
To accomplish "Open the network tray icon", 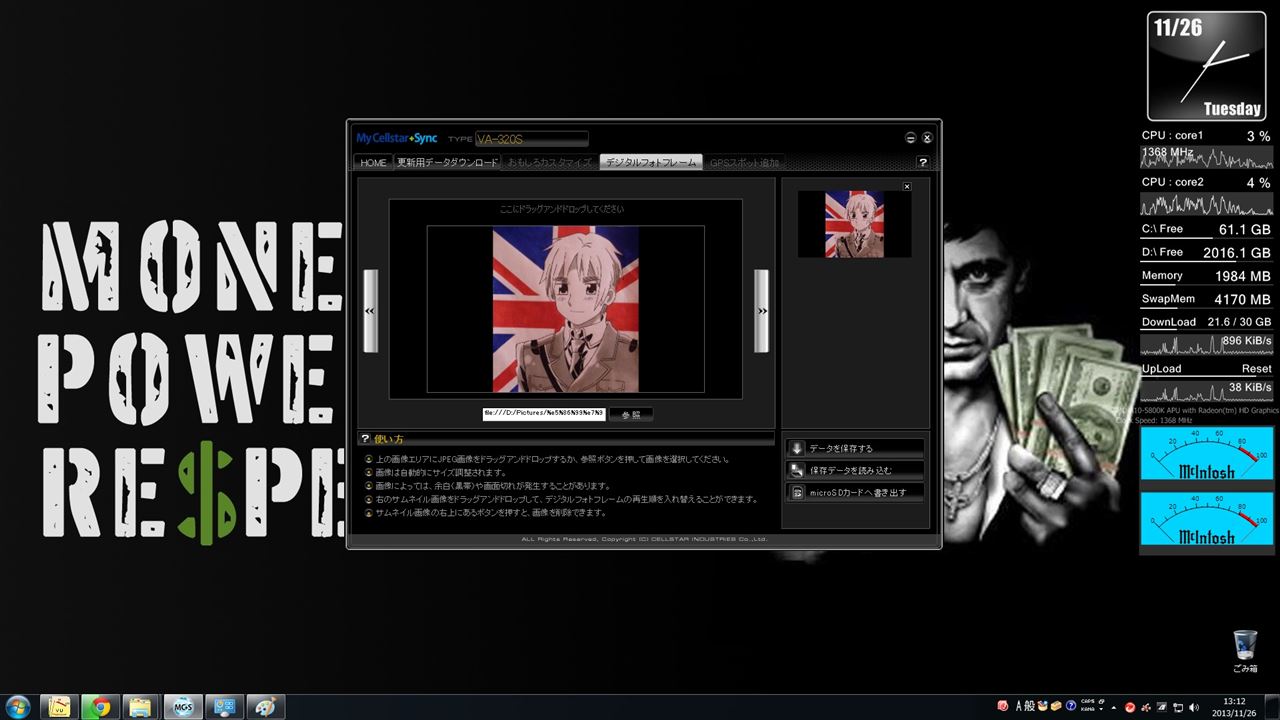I will (1178, 707).
